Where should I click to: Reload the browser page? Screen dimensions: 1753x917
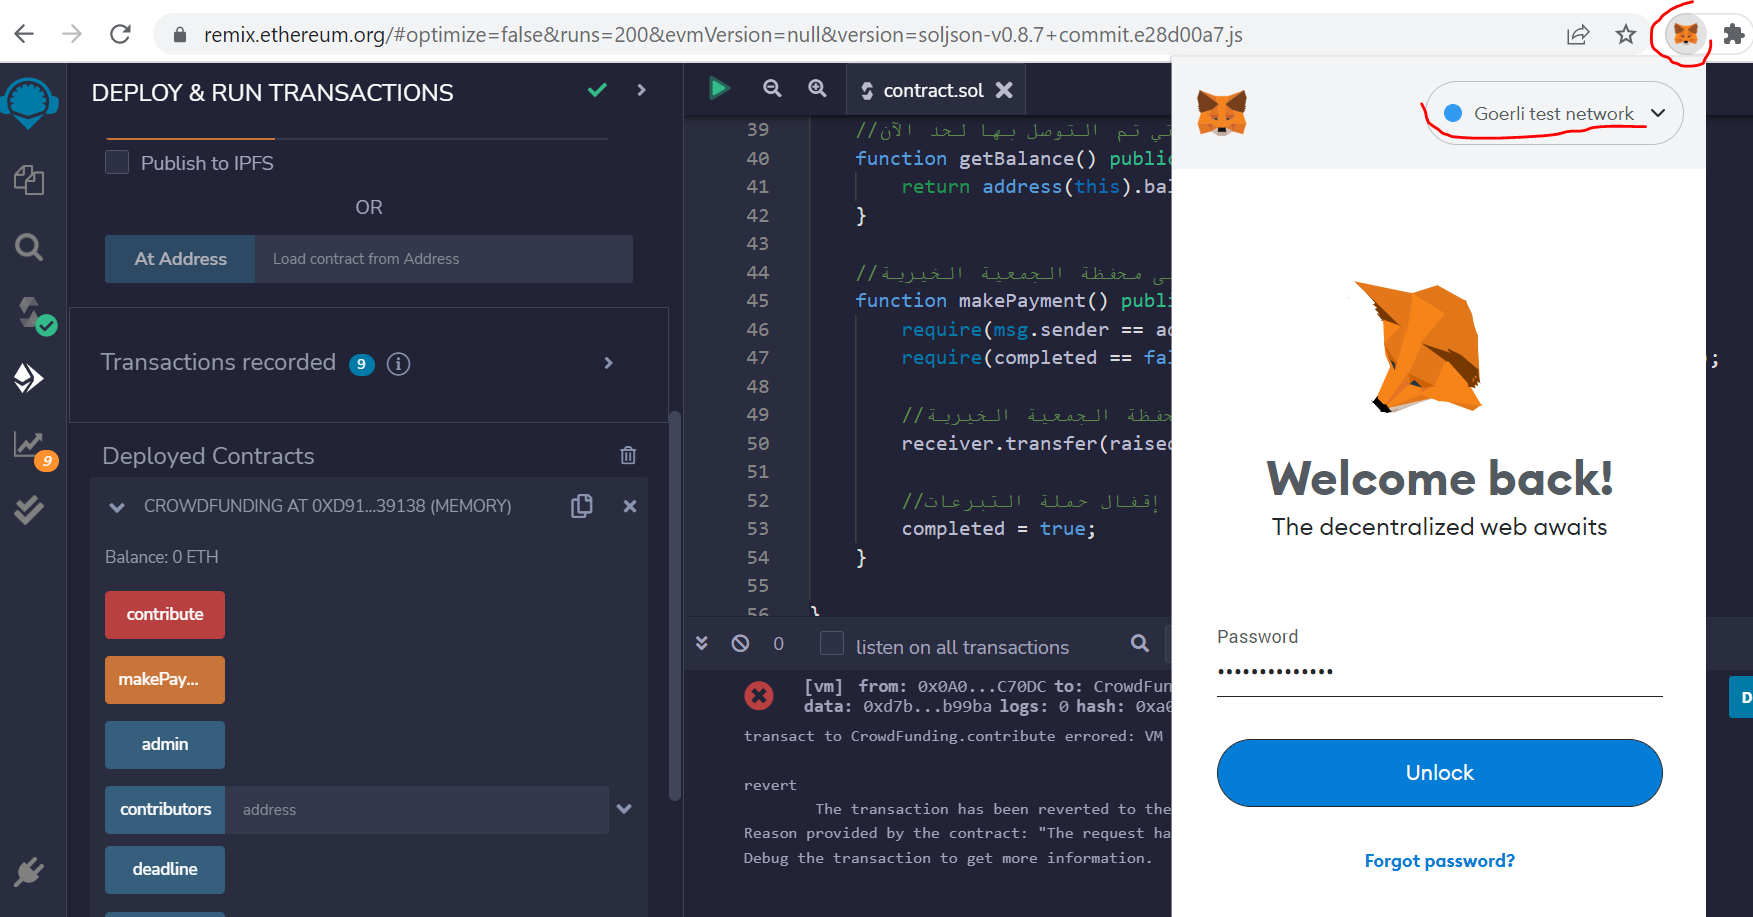click(120, 34)
